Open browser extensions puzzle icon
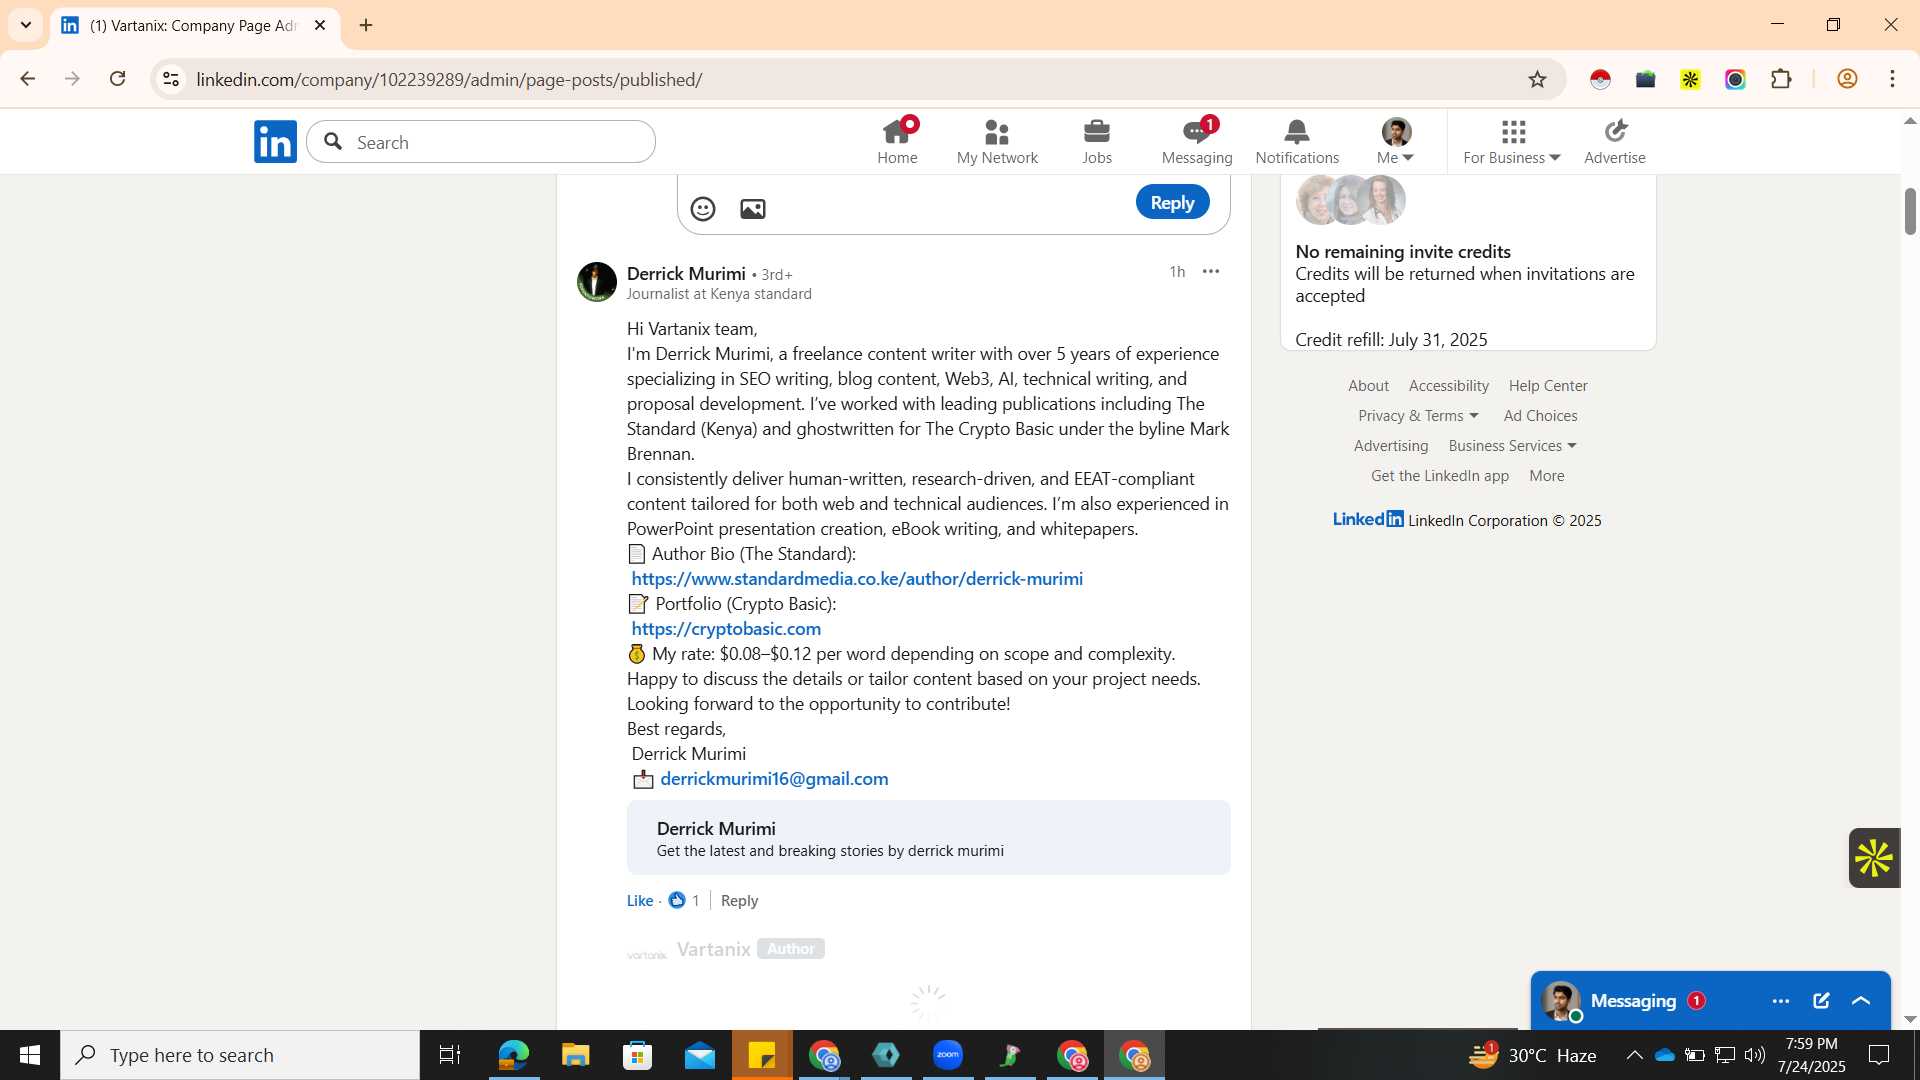The width and height of the screenshot is (1920, 1080). click(x=1781, y=79)
